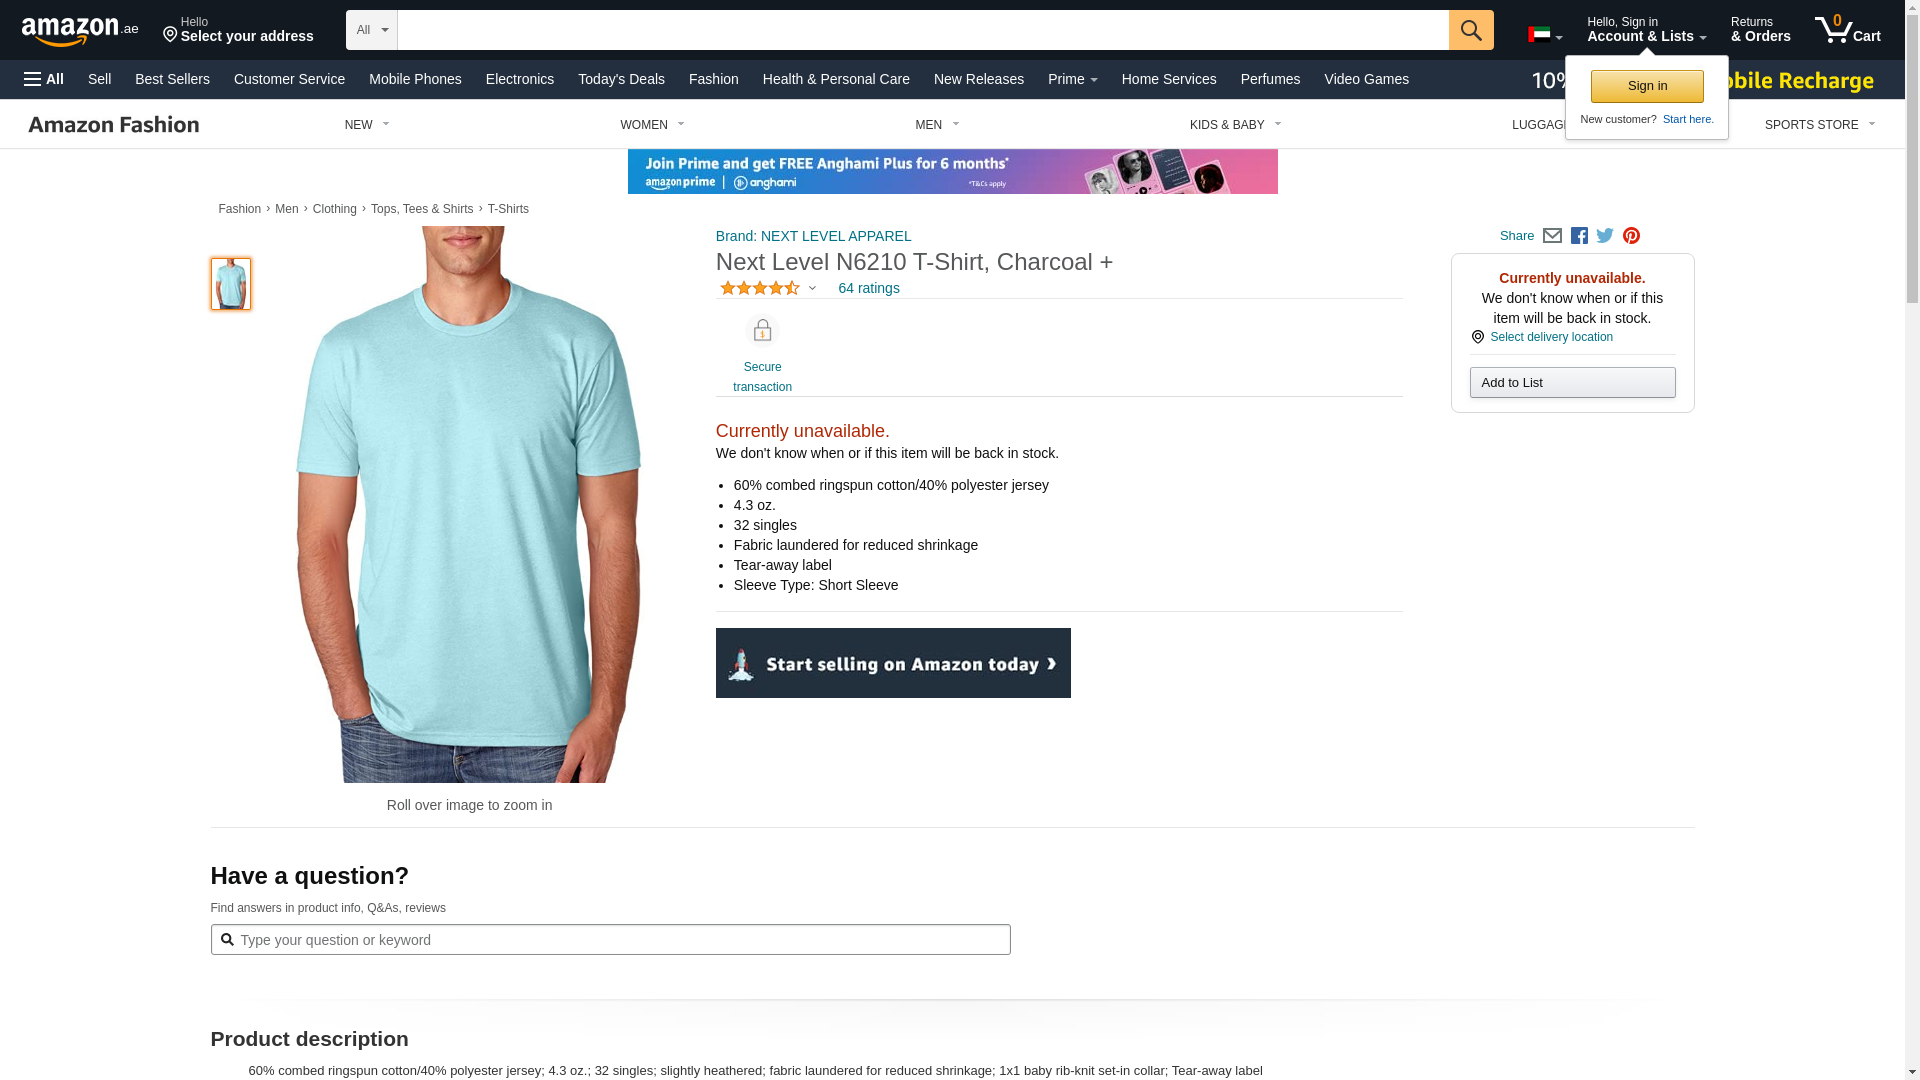This screenshot has width=1920, height=1080.
Task: Click Add to List button
Action: [1572, 383]
